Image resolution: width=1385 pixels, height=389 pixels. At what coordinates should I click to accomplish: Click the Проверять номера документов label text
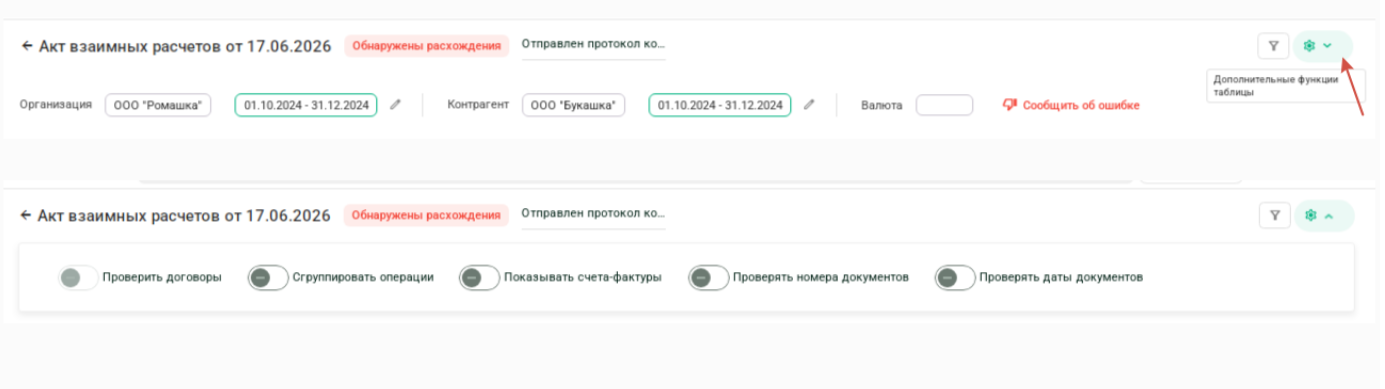click(x=821, y=277)
